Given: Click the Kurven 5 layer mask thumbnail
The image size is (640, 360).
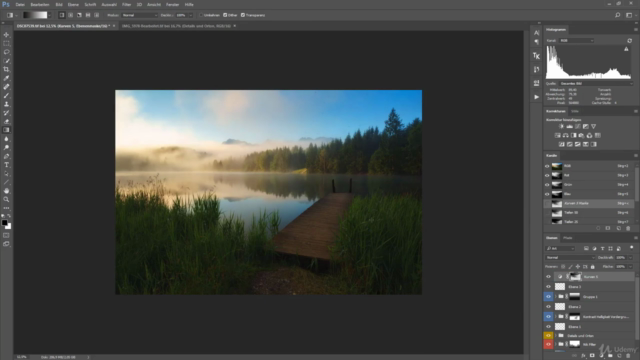Looking at the screenshot, I should [575, 277].
